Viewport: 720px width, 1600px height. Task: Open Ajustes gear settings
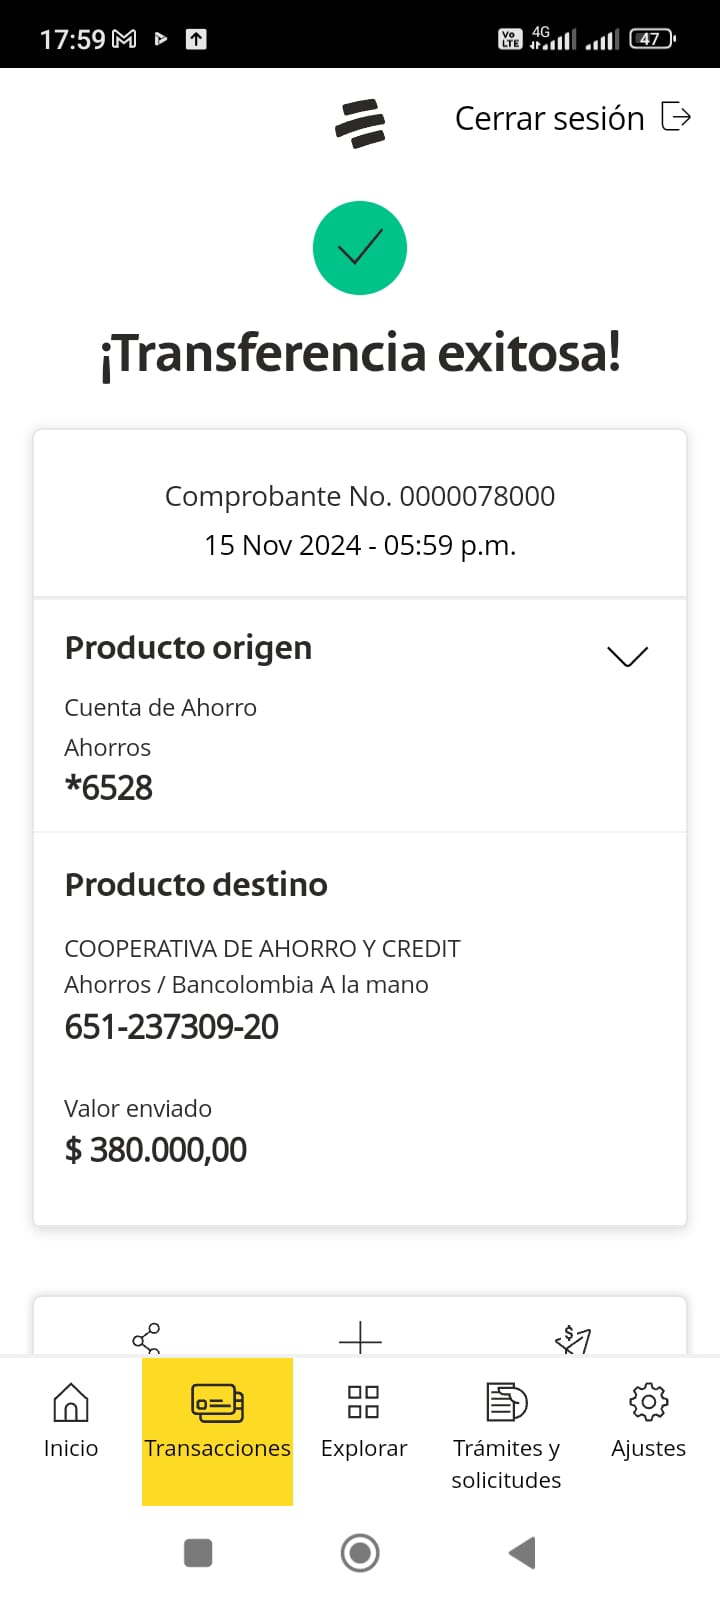tap(648, 1420)
